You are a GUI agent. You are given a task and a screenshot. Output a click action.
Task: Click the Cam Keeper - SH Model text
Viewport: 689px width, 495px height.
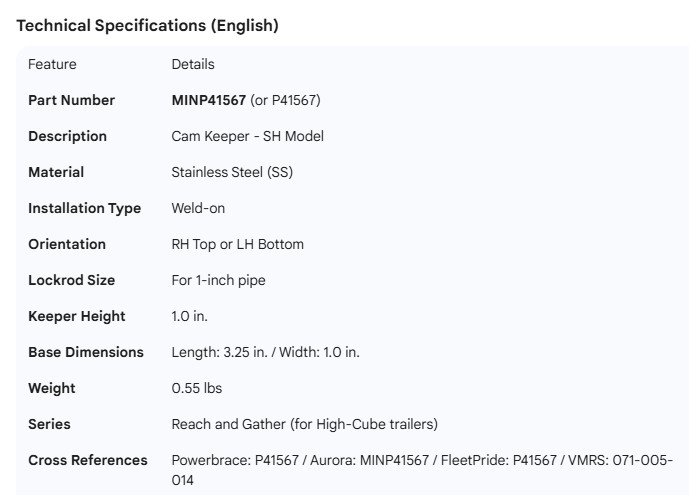point(247,136)
